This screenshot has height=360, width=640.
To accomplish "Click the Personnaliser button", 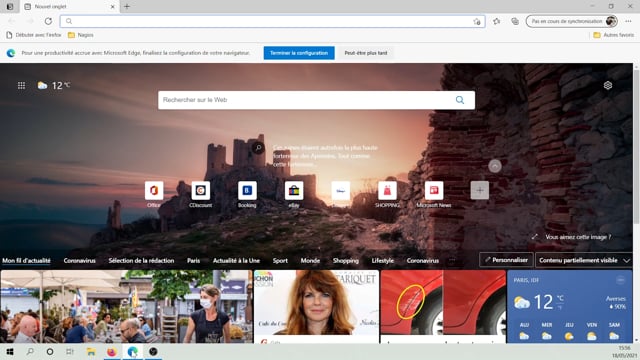I will tap(506, 260).
